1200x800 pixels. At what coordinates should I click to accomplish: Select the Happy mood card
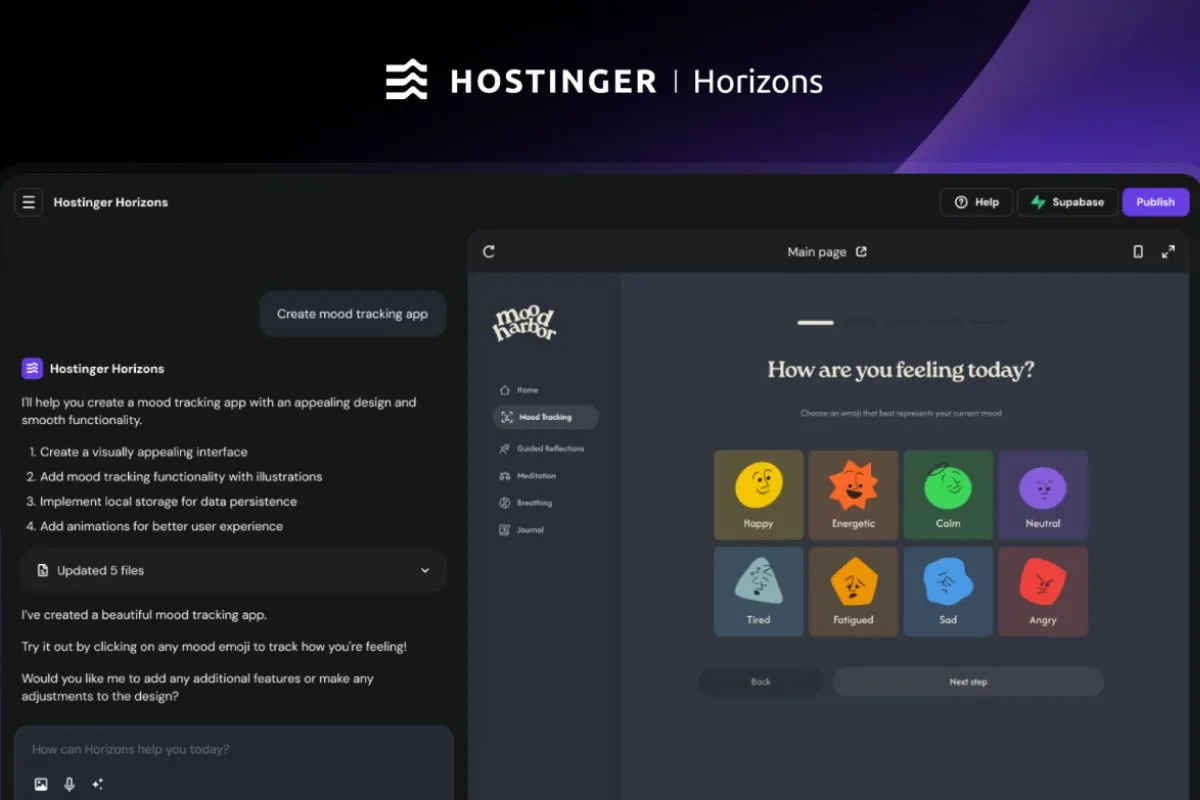click(759, 493)
